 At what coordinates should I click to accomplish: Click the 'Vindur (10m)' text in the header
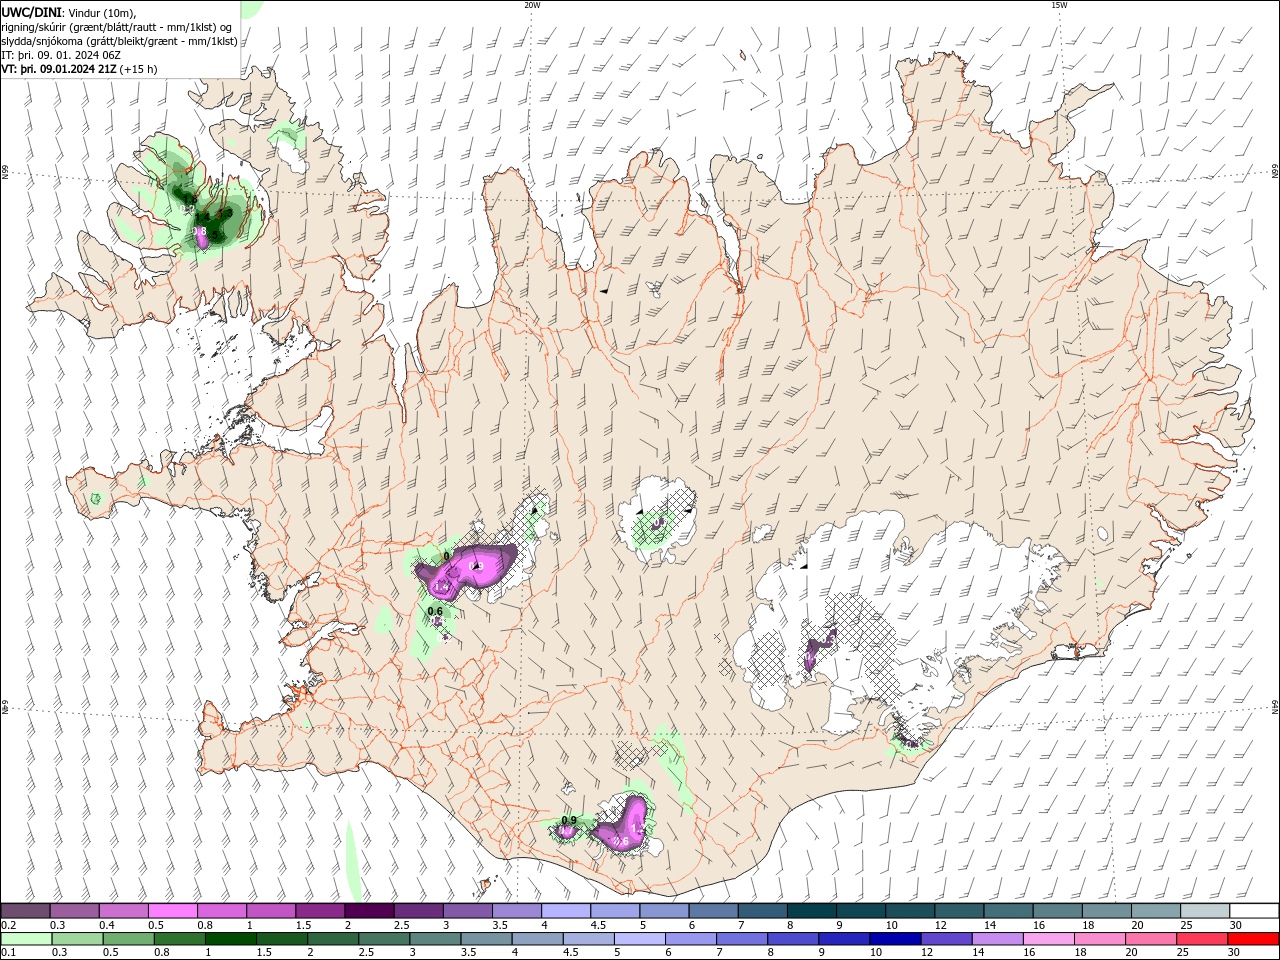point(100,11)
